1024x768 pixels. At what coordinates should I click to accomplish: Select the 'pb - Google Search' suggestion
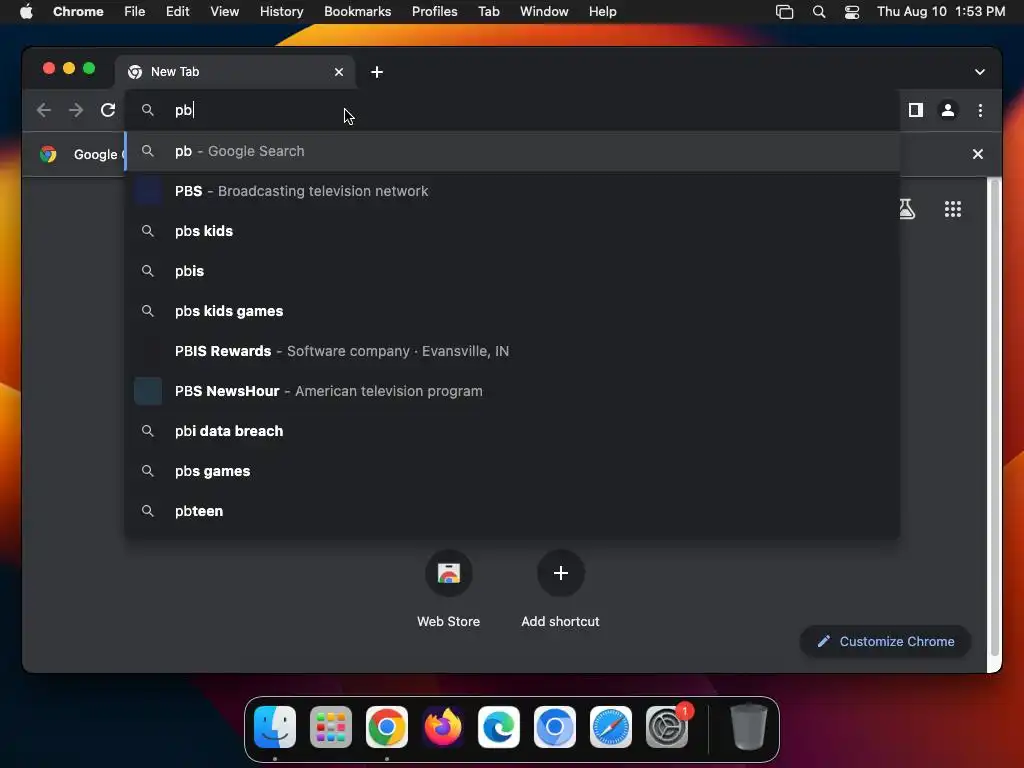[512, 152]
